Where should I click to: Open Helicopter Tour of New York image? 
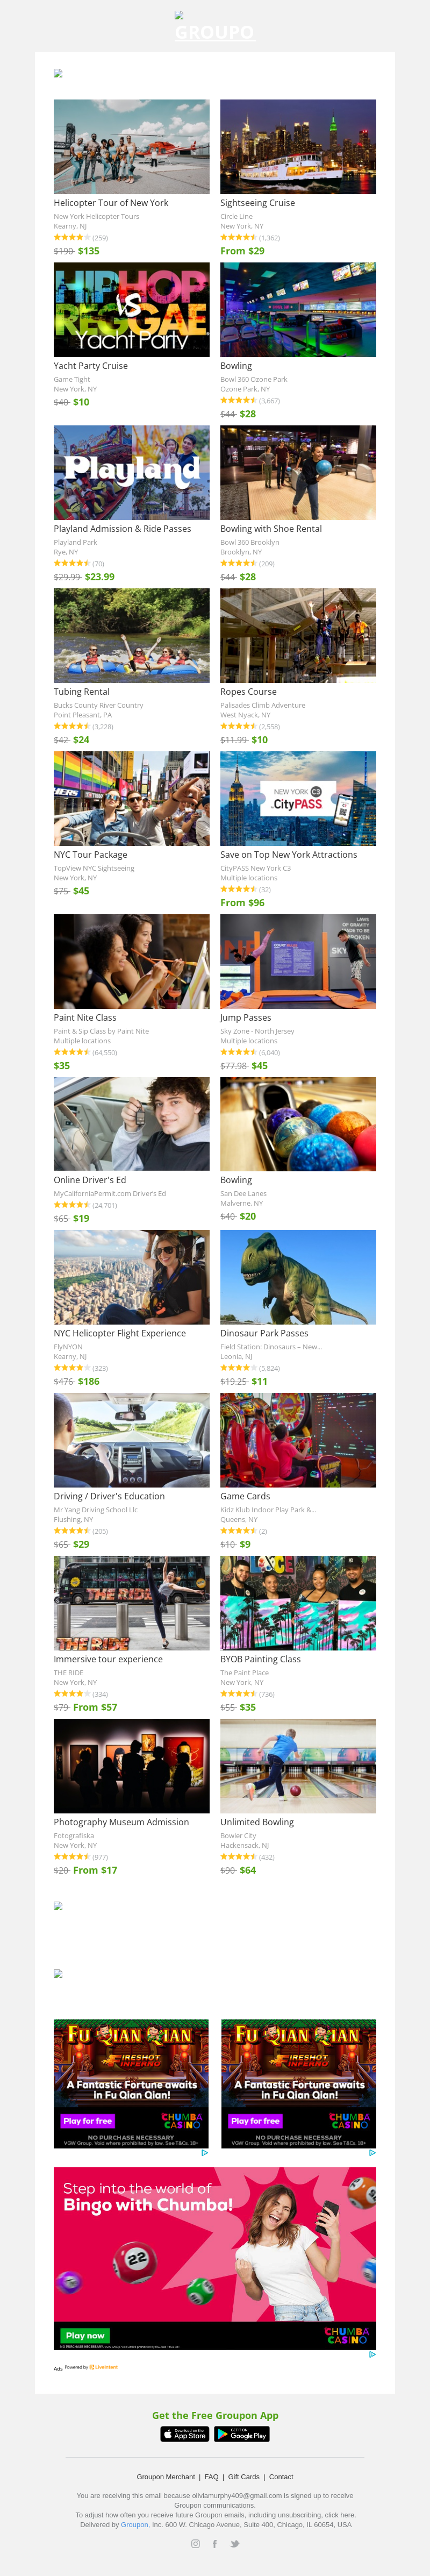tap(131, 146)
